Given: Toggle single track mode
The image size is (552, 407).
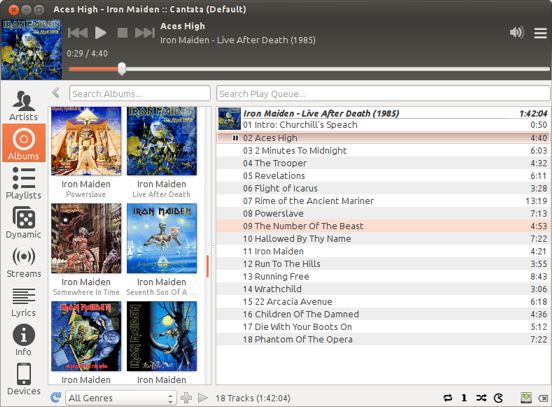Looking at the screenshot, I should (464, 398).
